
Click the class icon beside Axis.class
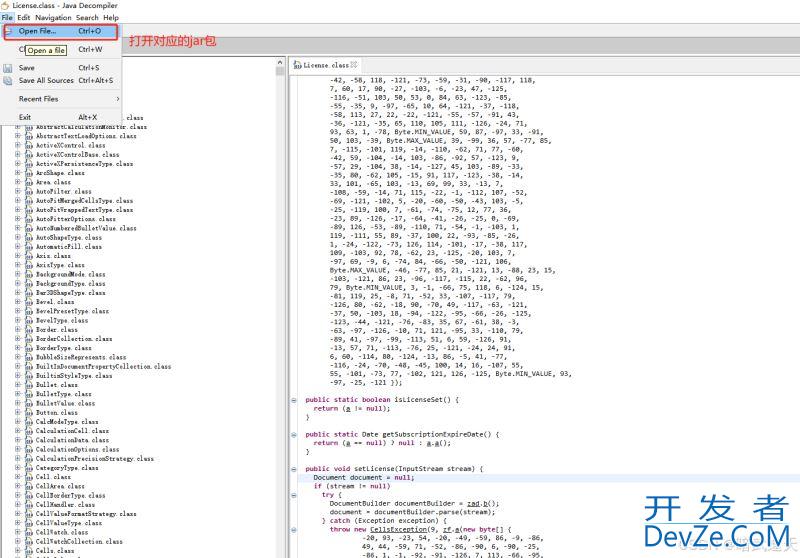coord(29,256)
